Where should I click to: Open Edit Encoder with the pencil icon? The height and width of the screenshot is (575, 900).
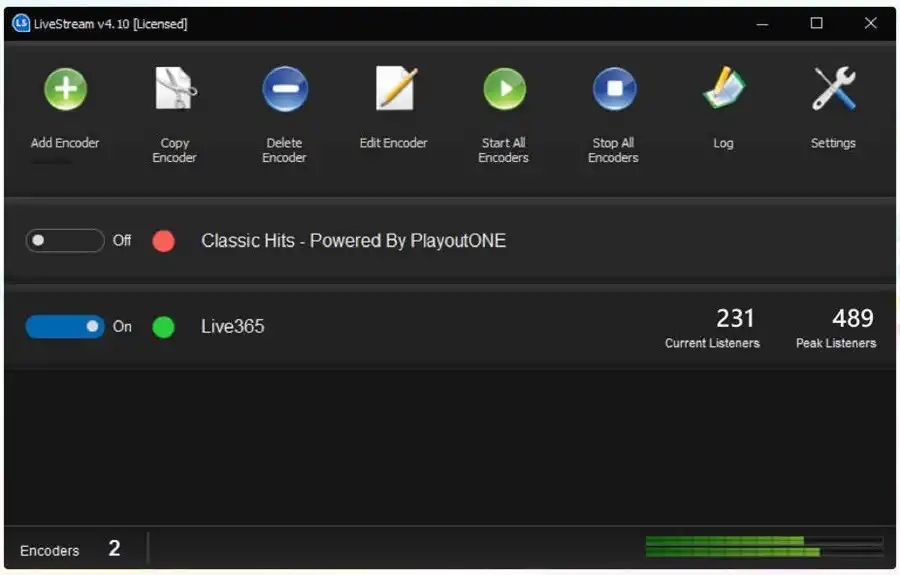pos(395,88)
